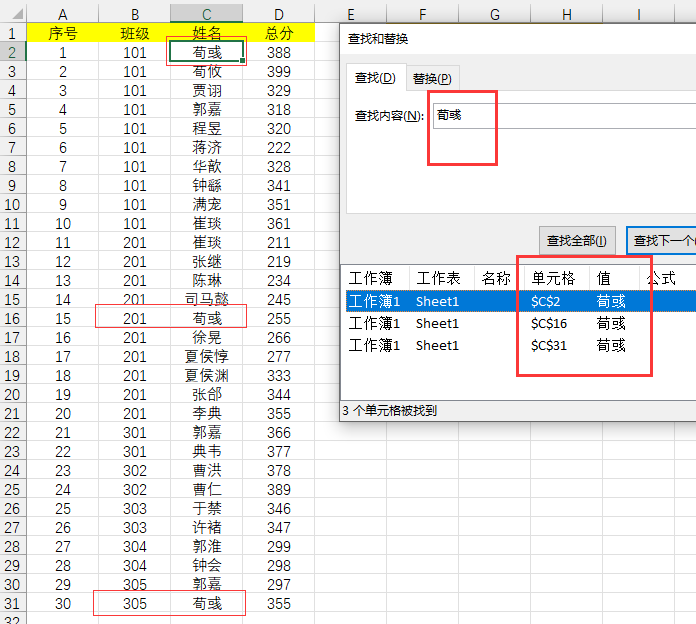Sort results by 工作簿 column header
Image resolution: width=696 pixels, height=624 pixels.
click(375, 278)
